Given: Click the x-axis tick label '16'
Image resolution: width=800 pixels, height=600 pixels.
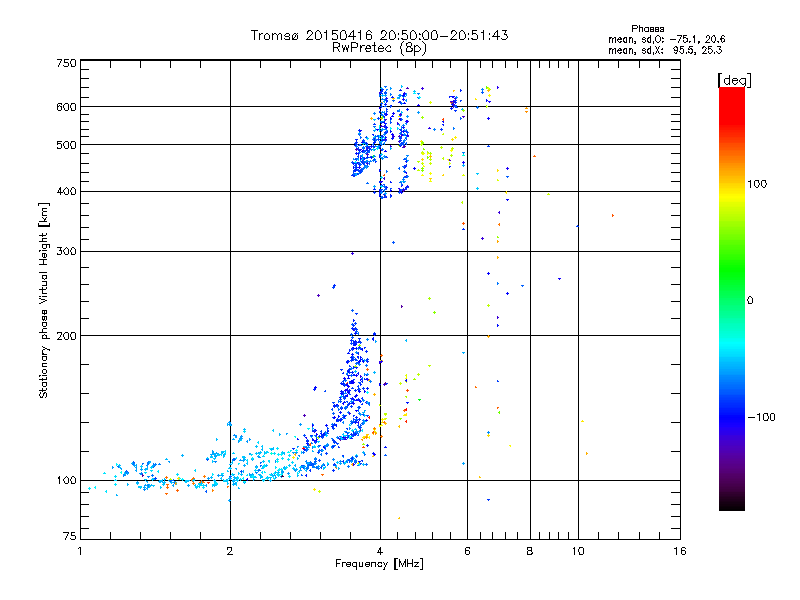Looking at the screenshot, I should tap(680, 551).
